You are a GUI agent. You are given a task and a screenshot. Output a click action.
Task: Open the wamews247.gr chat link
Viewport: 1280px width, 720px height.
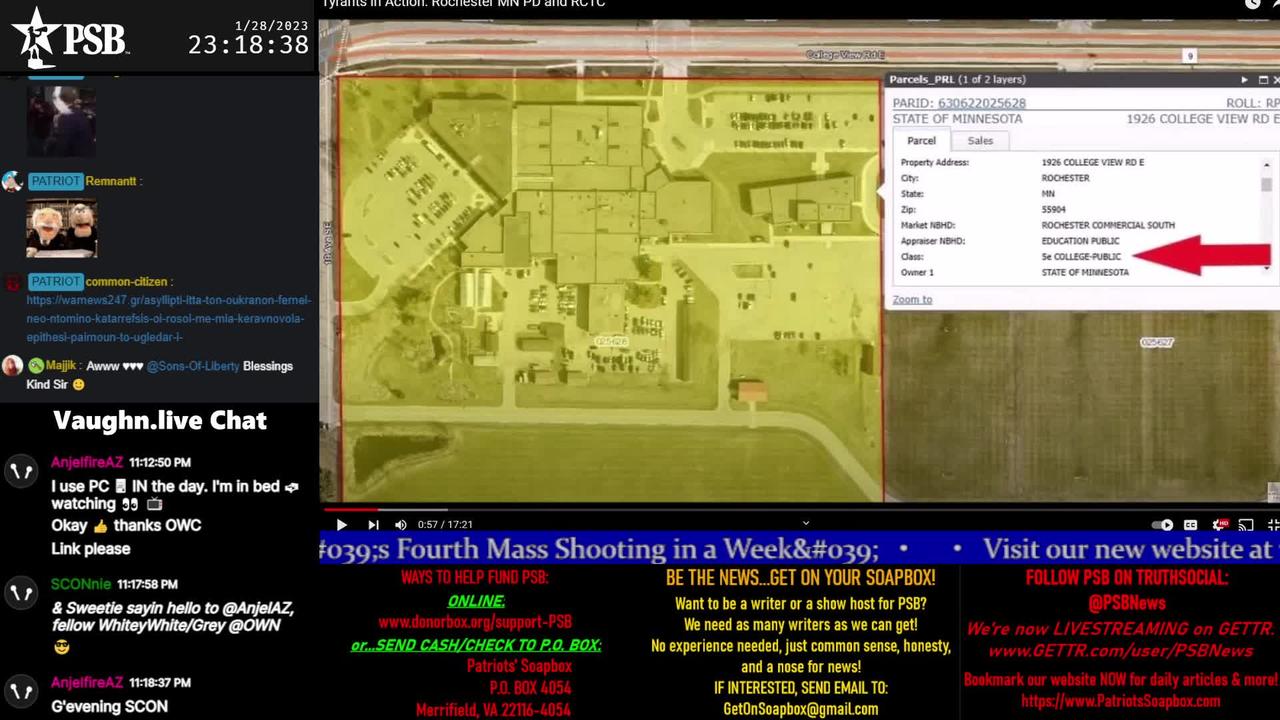tap(169, 318)
